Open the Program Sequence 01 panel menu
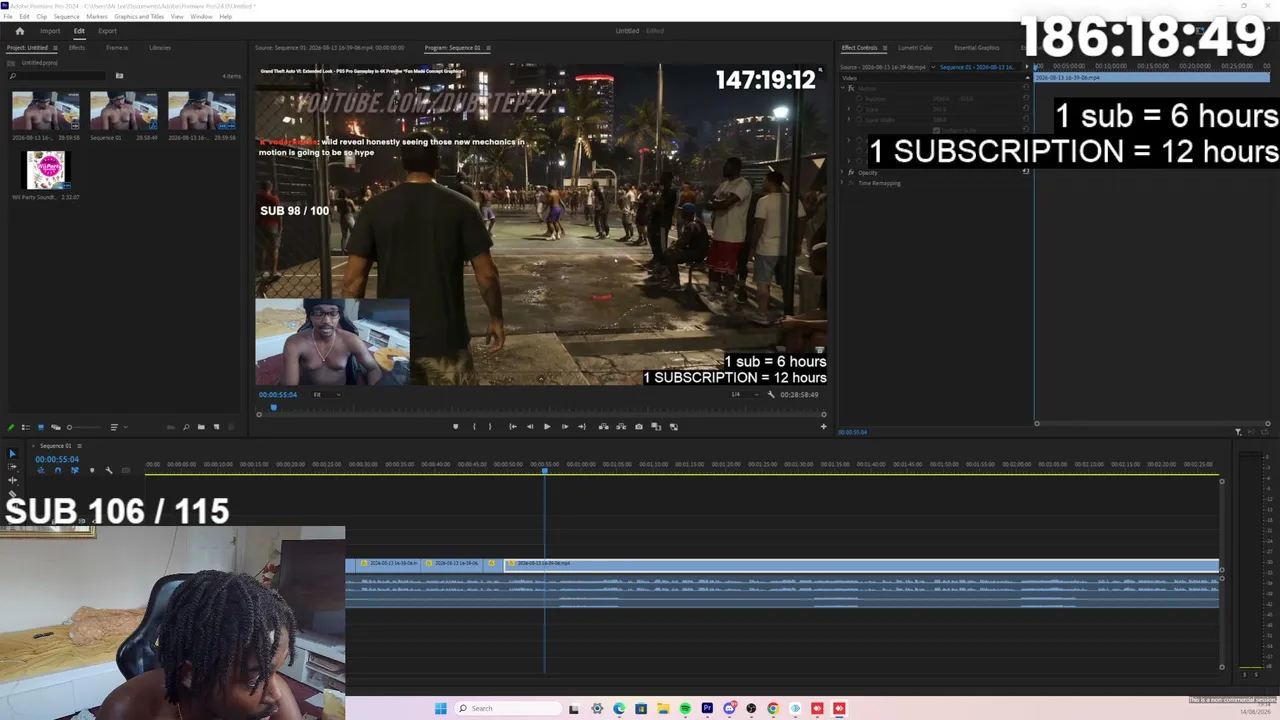The width and height of the screenshot is (1280, 720). point(488,48)
